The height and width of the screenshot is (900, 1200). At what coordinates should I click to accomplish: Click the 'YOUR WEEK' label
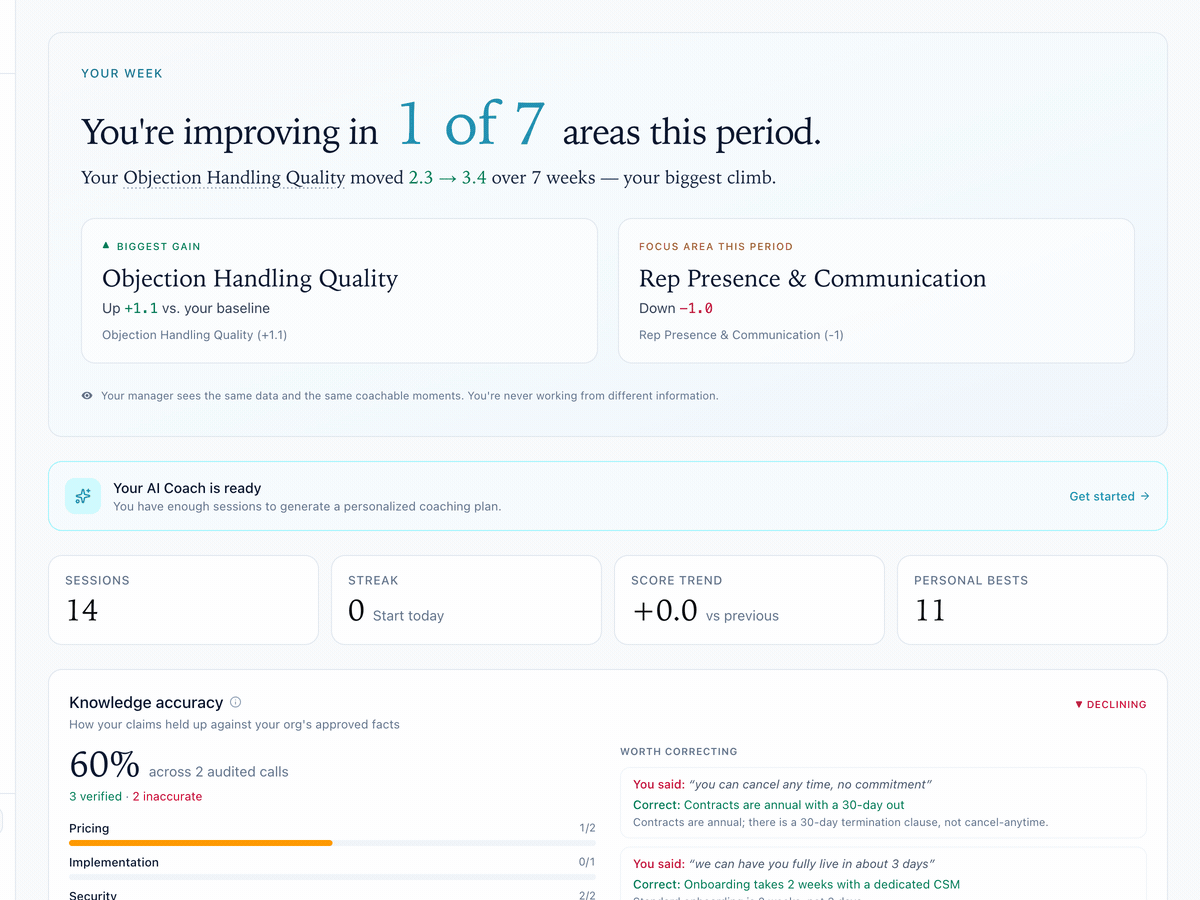click(x=122, y=73)
